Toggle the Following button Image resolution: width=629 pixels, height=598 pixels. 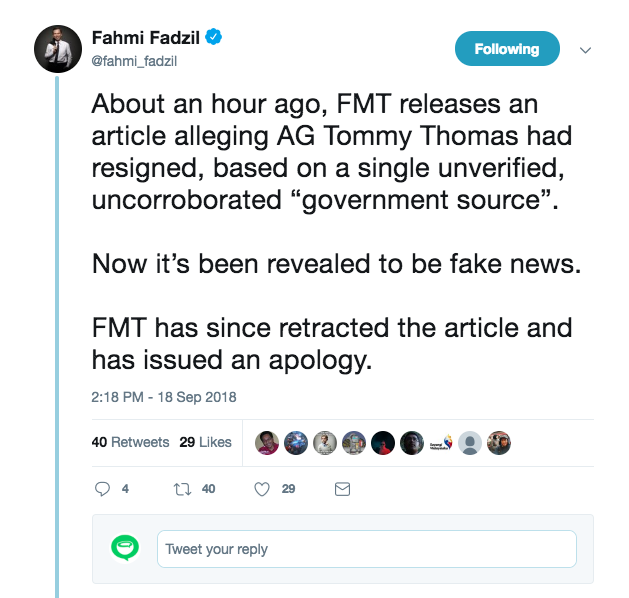[507, 49]
